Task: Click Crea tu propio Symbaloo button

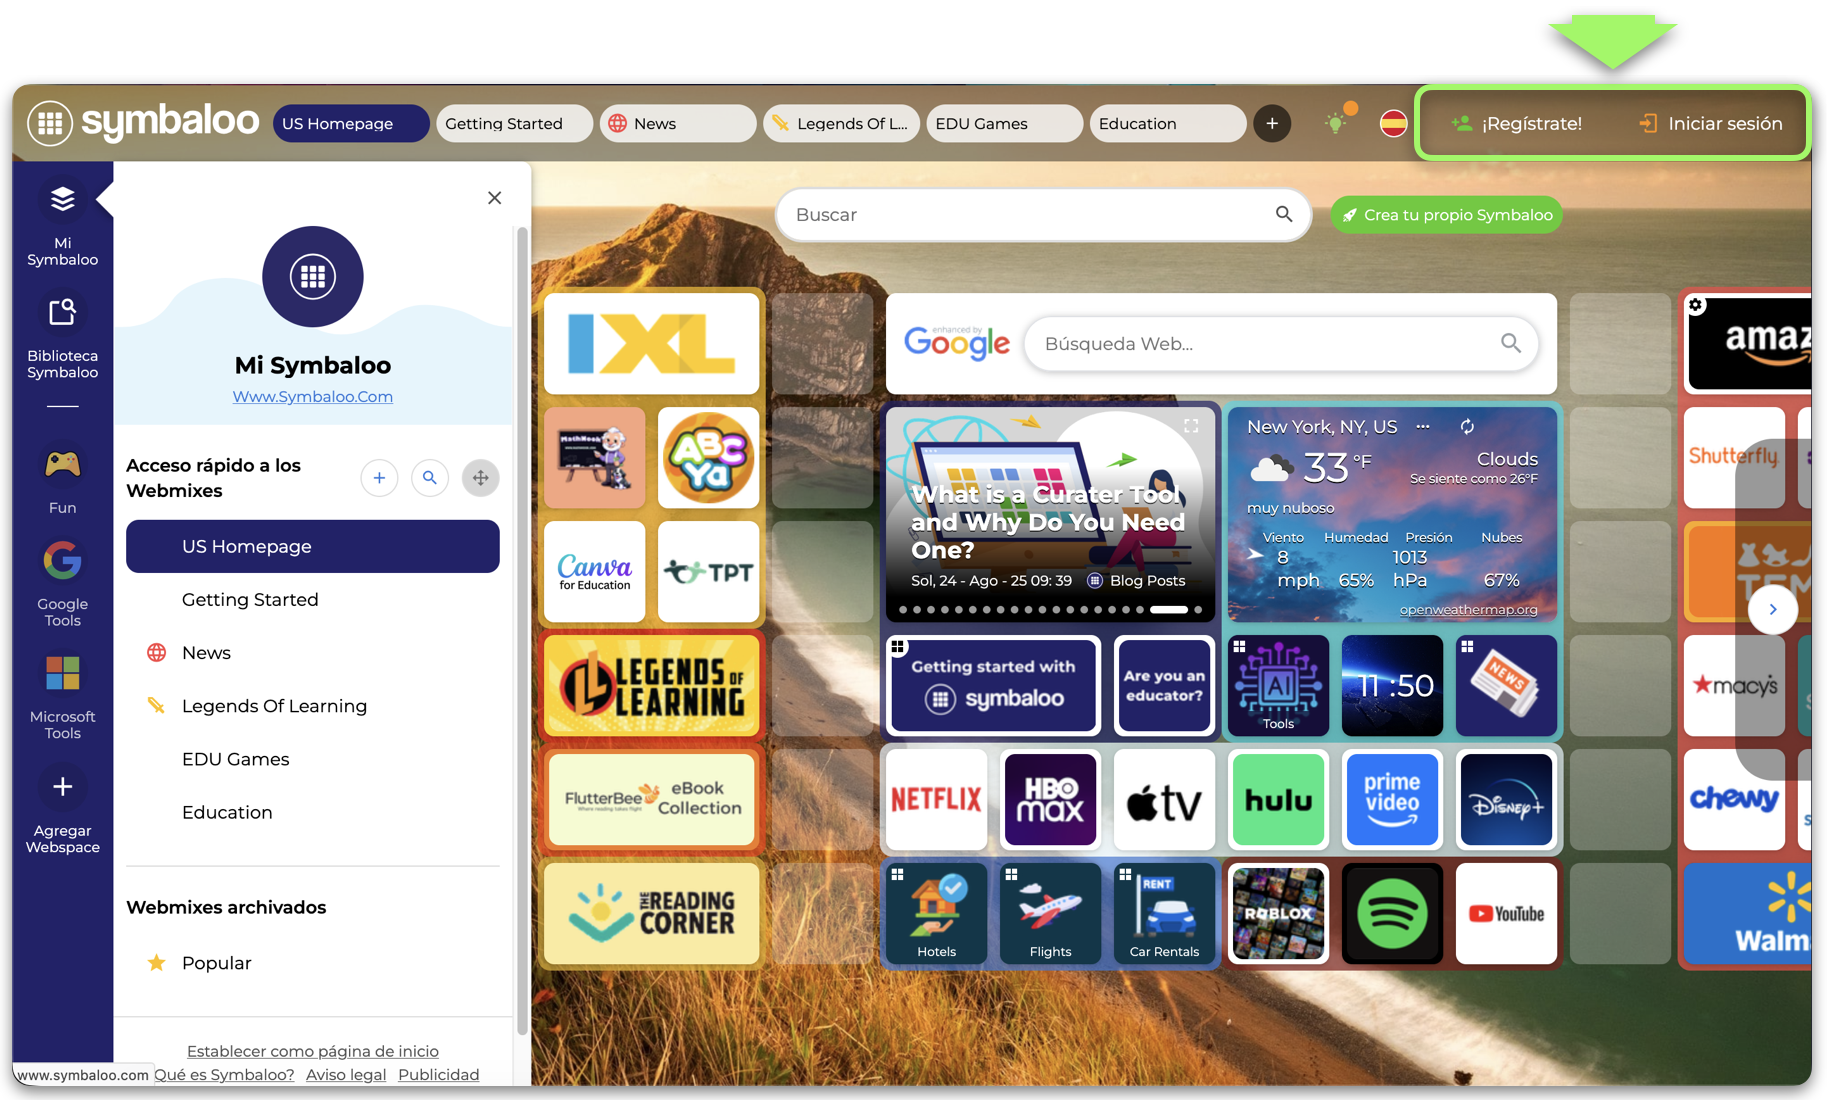Action: tap(1447, 215)
